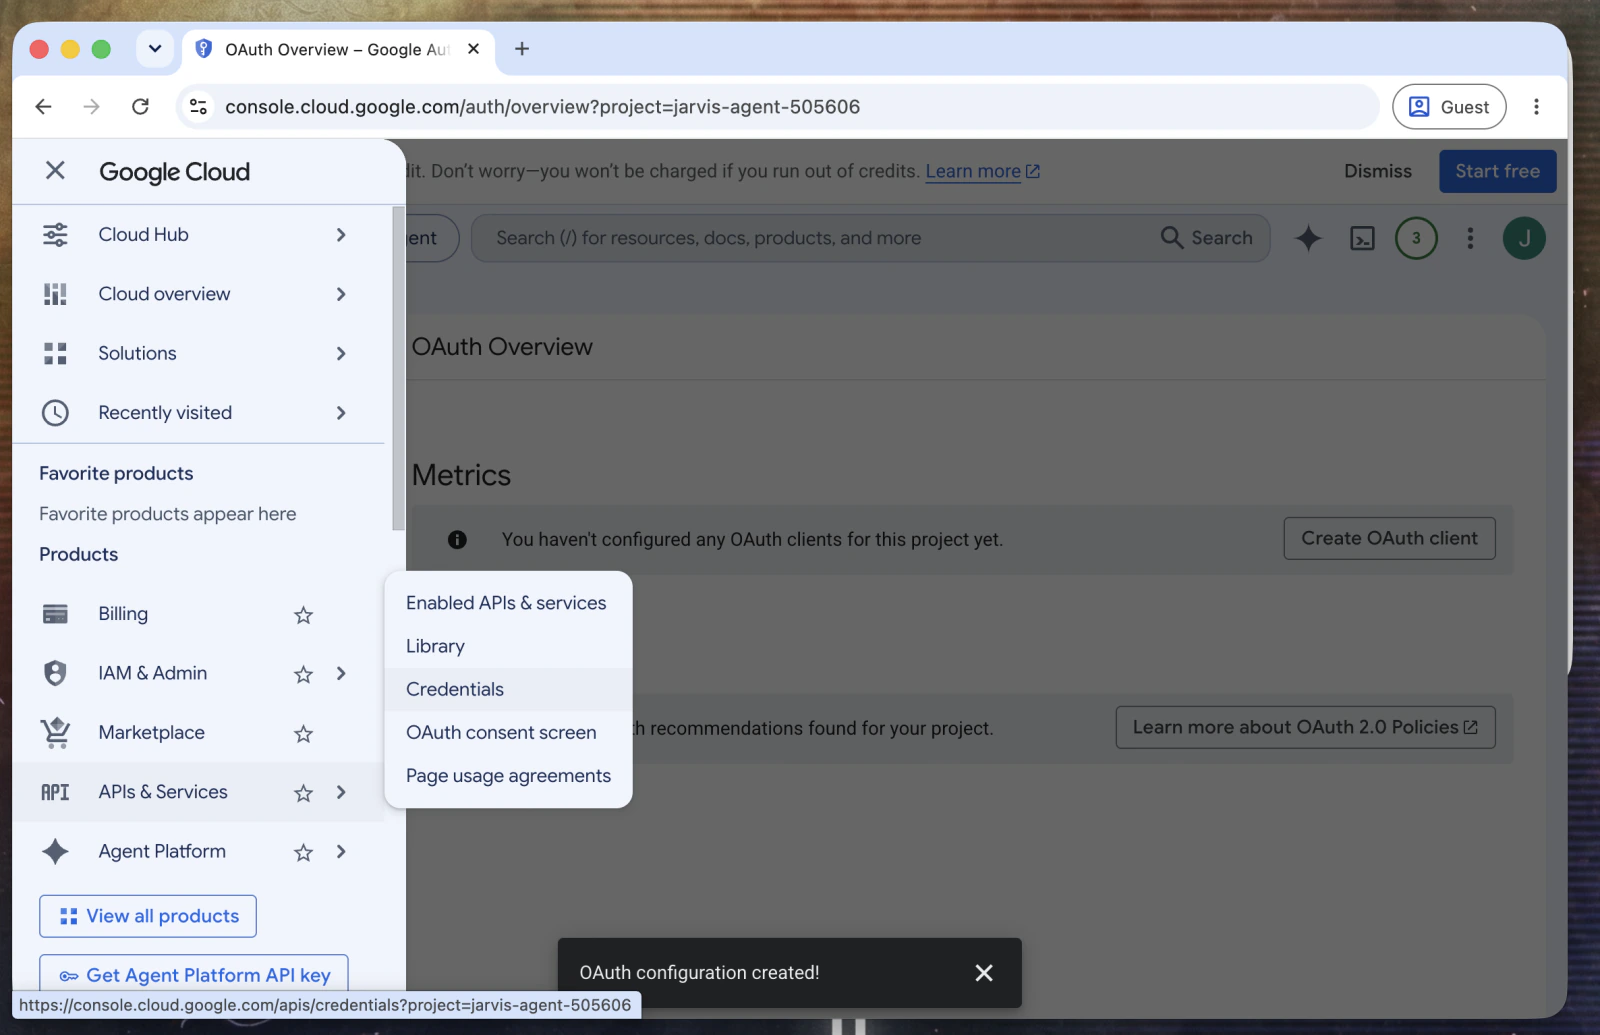
Task: Click Start free button
Action: (1497, 171)
